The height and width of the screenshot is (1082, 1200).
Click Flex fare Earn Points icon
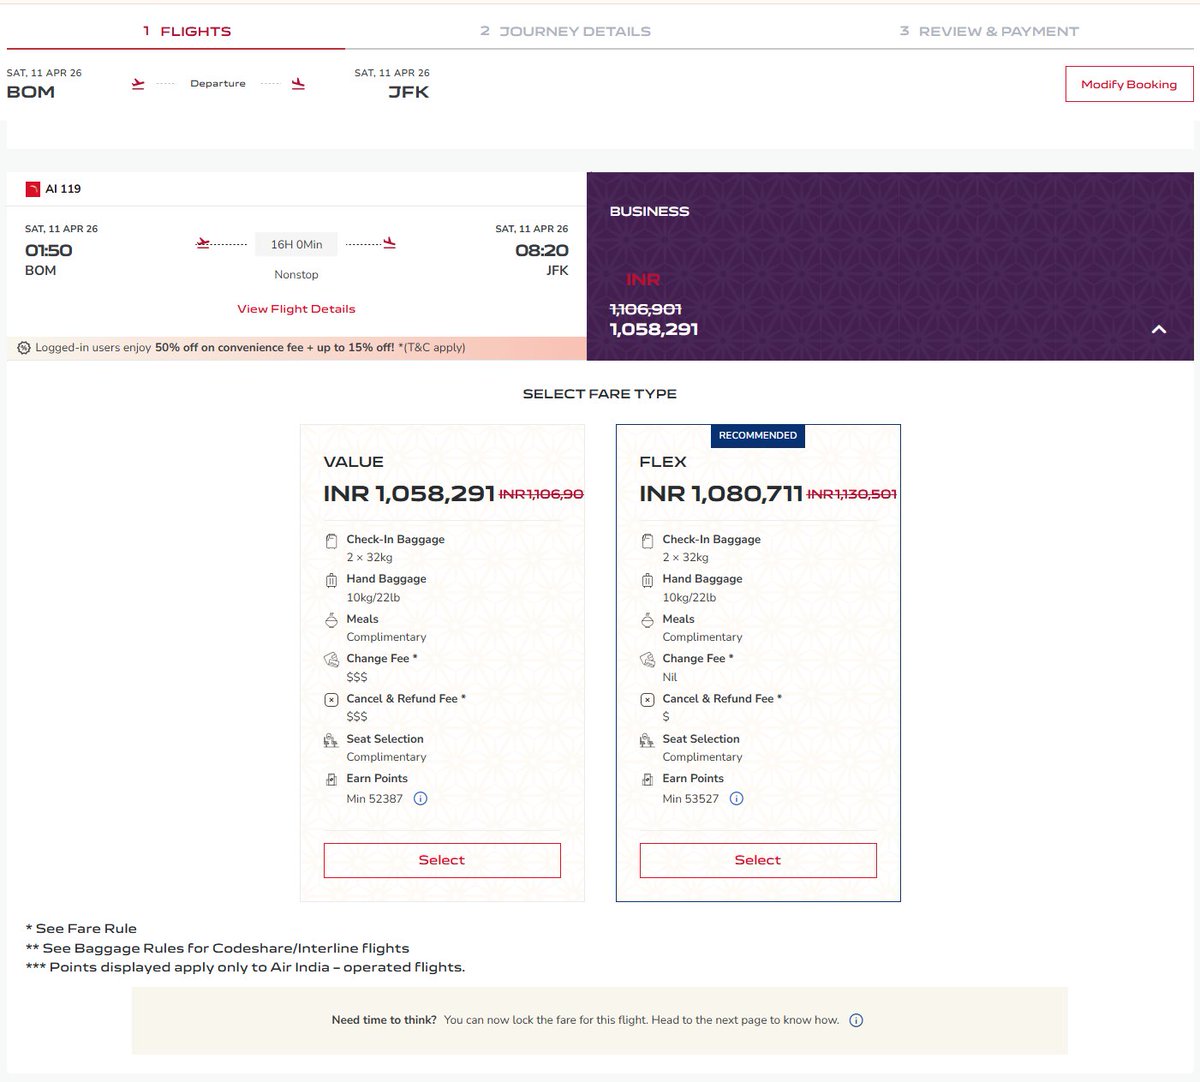[x=648, y=780]
